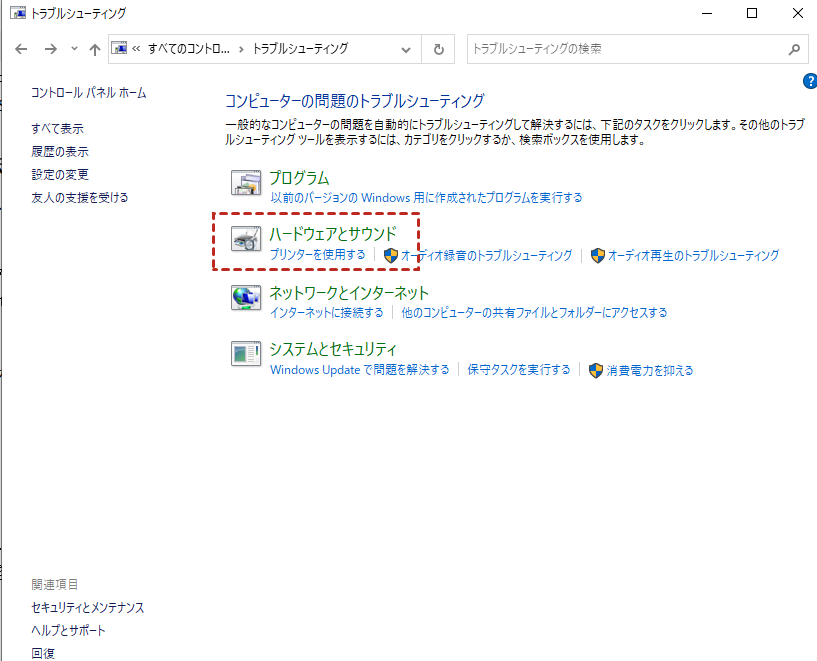Expand the address bar history dropdown

[x=406, y=49]
